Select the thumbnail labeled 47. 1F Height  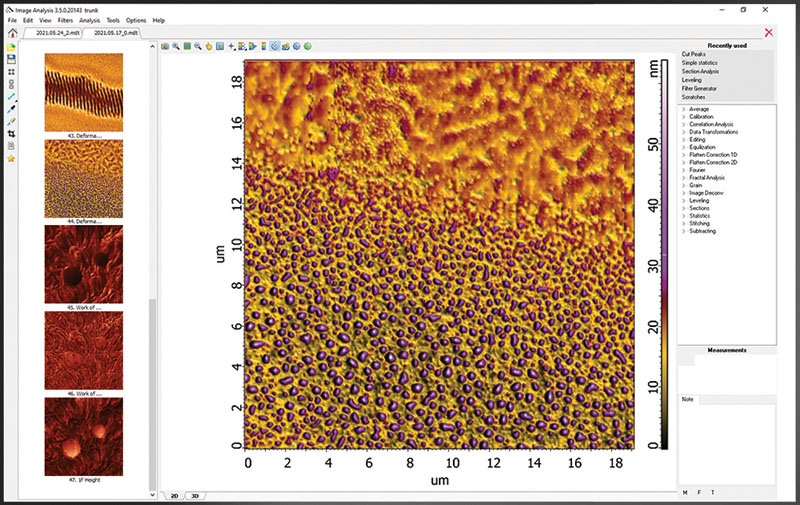tap(84, 437)
